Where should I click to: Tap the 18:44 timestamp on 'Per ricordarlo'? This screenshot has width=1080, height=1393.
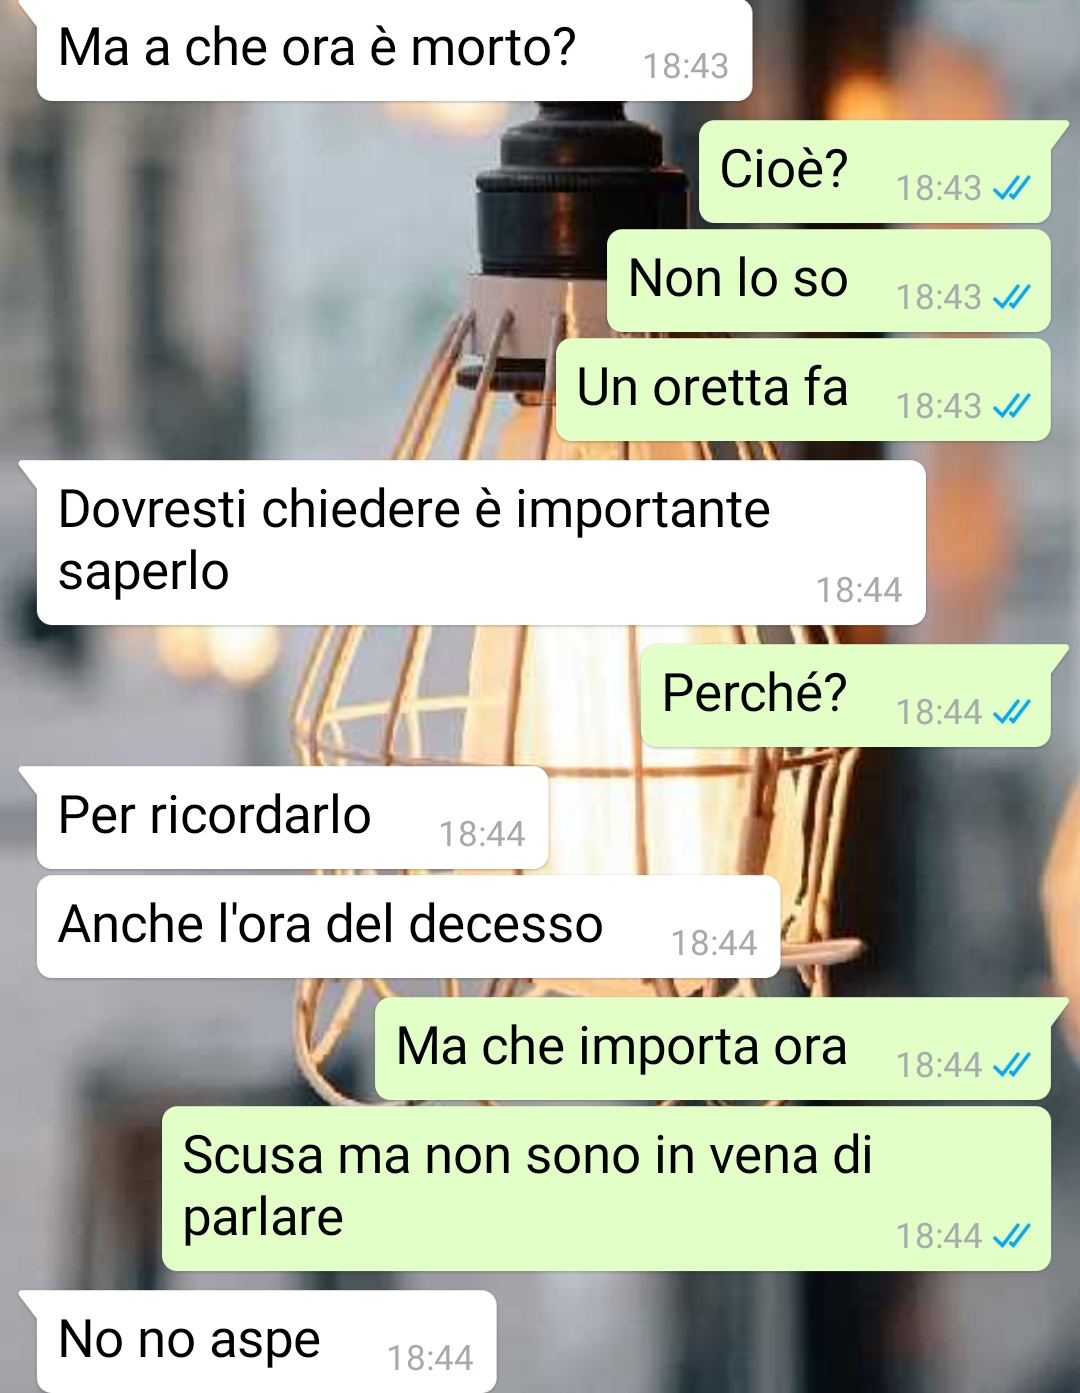coord(482,834)
